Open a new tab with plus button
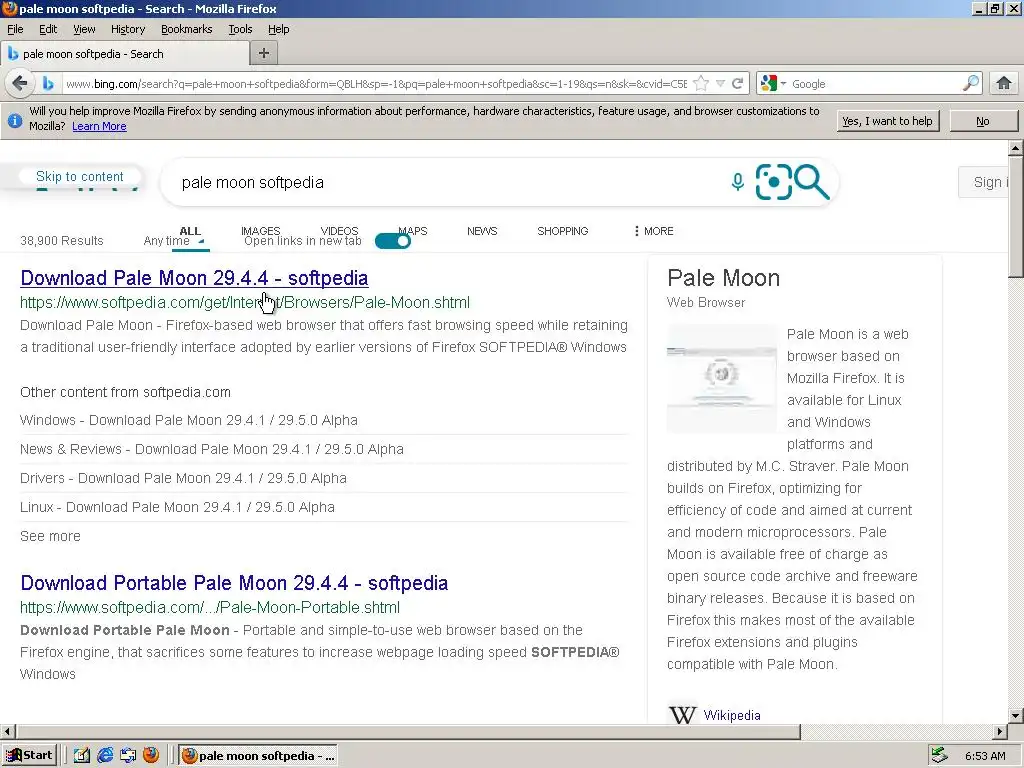The height and width of the screenshot is (768, 1024). 264,54
